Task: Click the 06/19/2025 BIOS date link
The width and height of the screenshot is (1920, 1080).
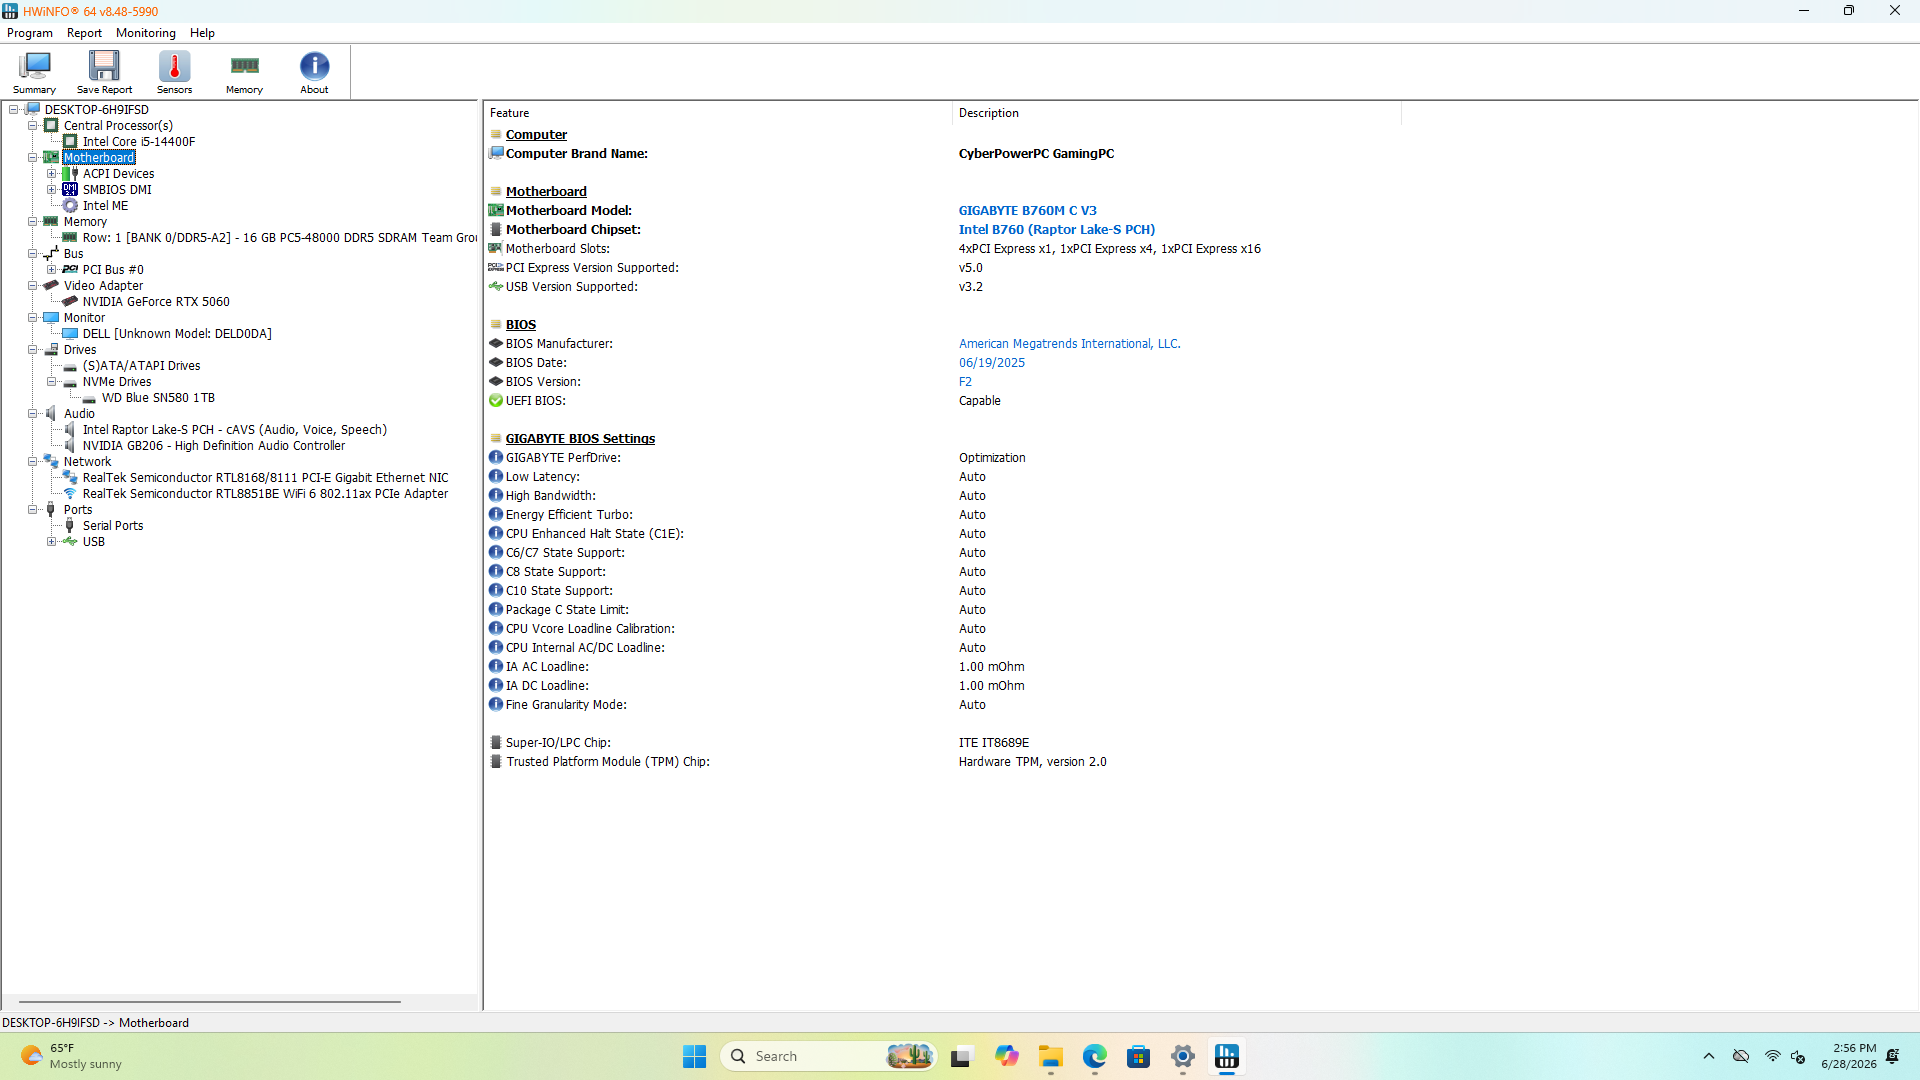Action: coord(991,363)
